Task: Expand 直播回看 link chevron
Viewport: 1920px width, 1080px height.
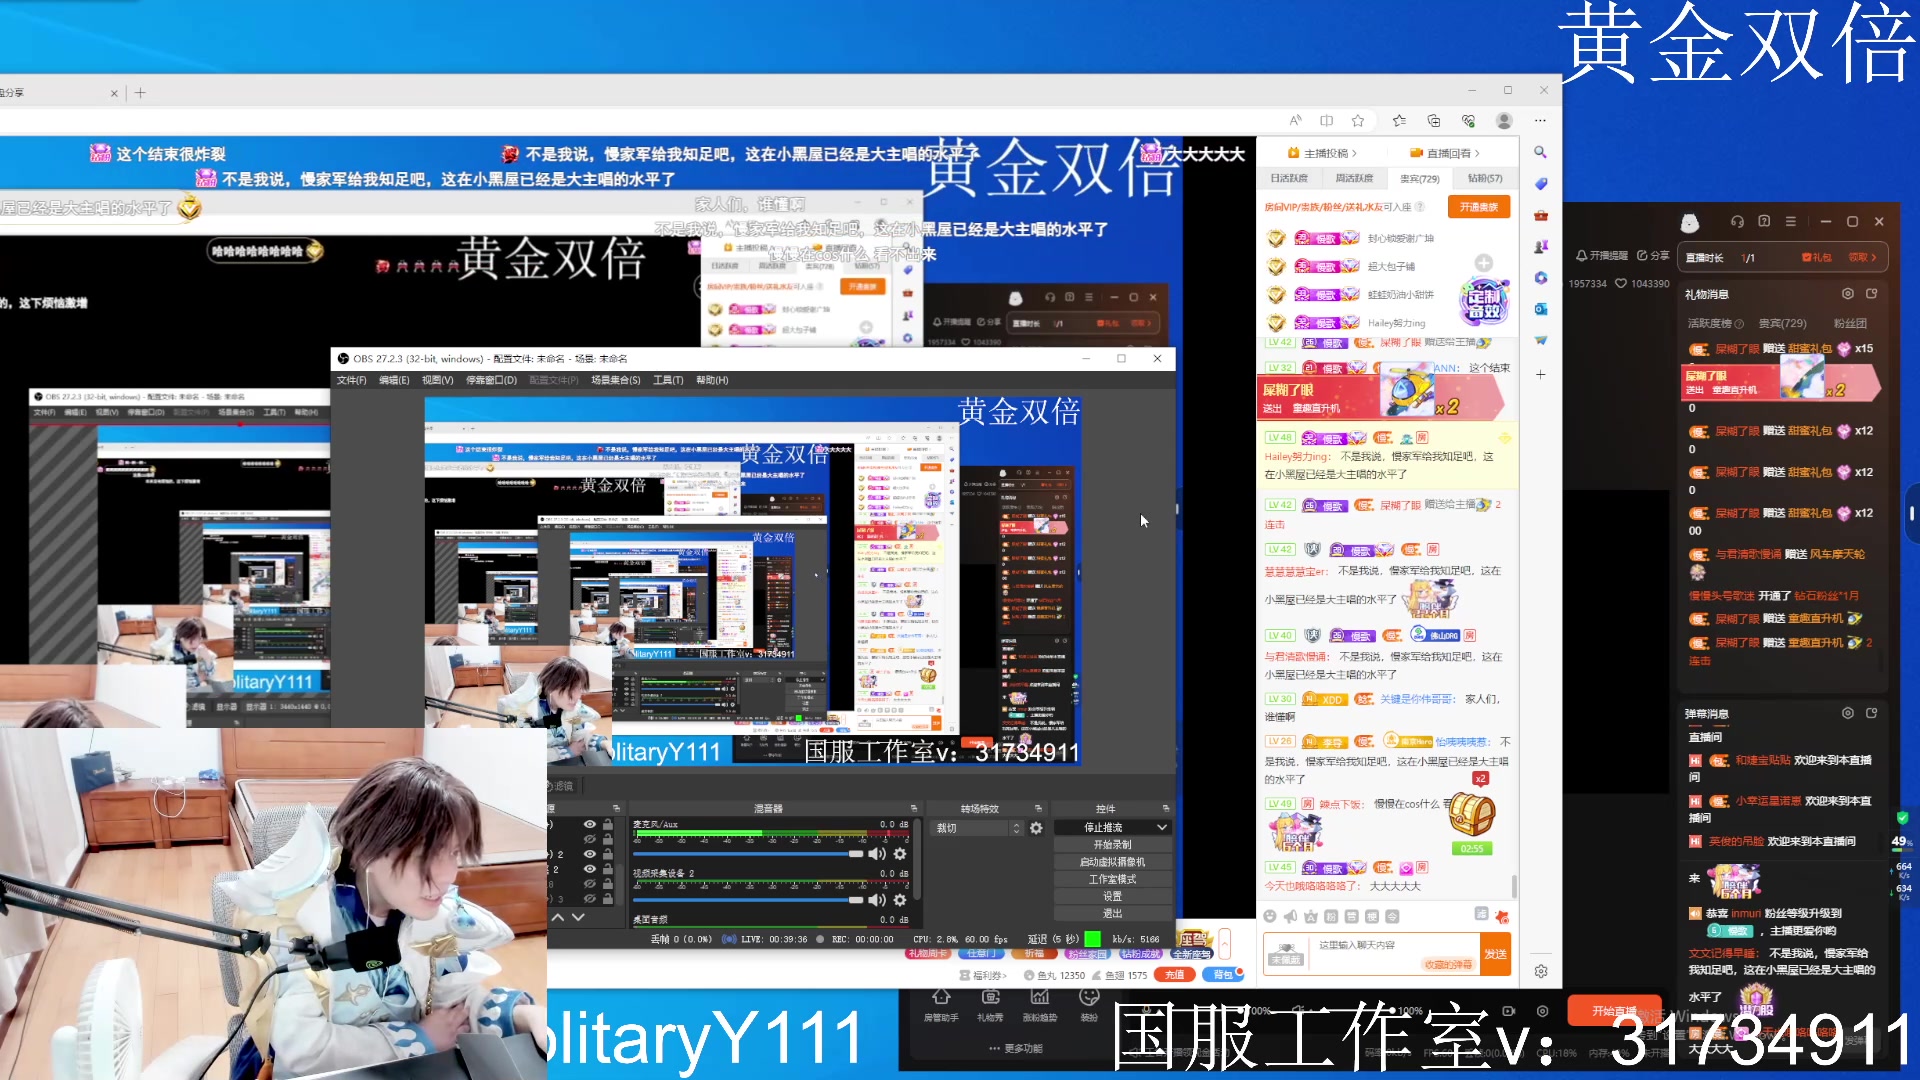Action: [x=1477, y=153]
